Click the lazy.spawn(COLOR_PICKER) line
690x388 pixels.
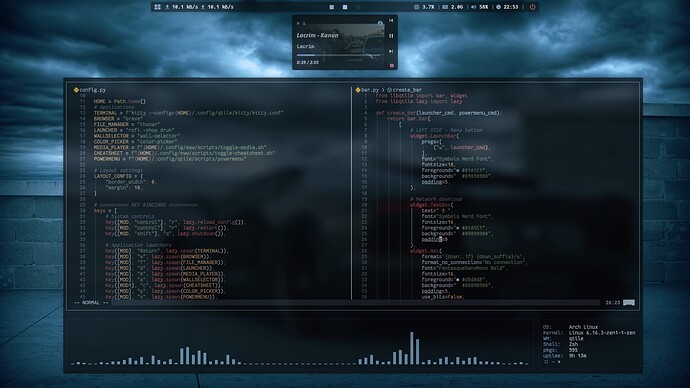(x=165, y=291)
